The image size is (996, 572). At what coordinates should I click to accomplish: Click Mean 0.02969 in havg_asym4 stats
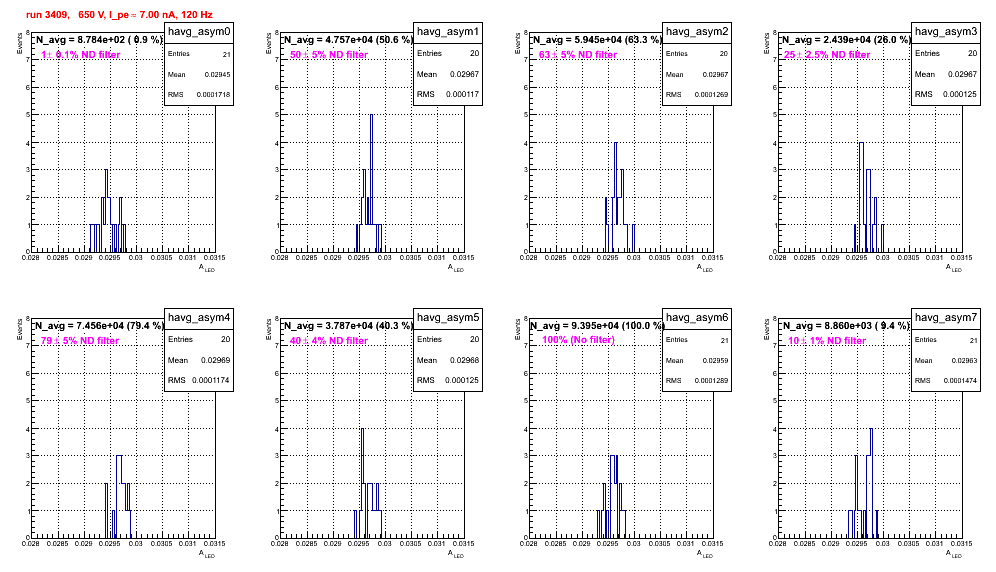click(199, 360)
